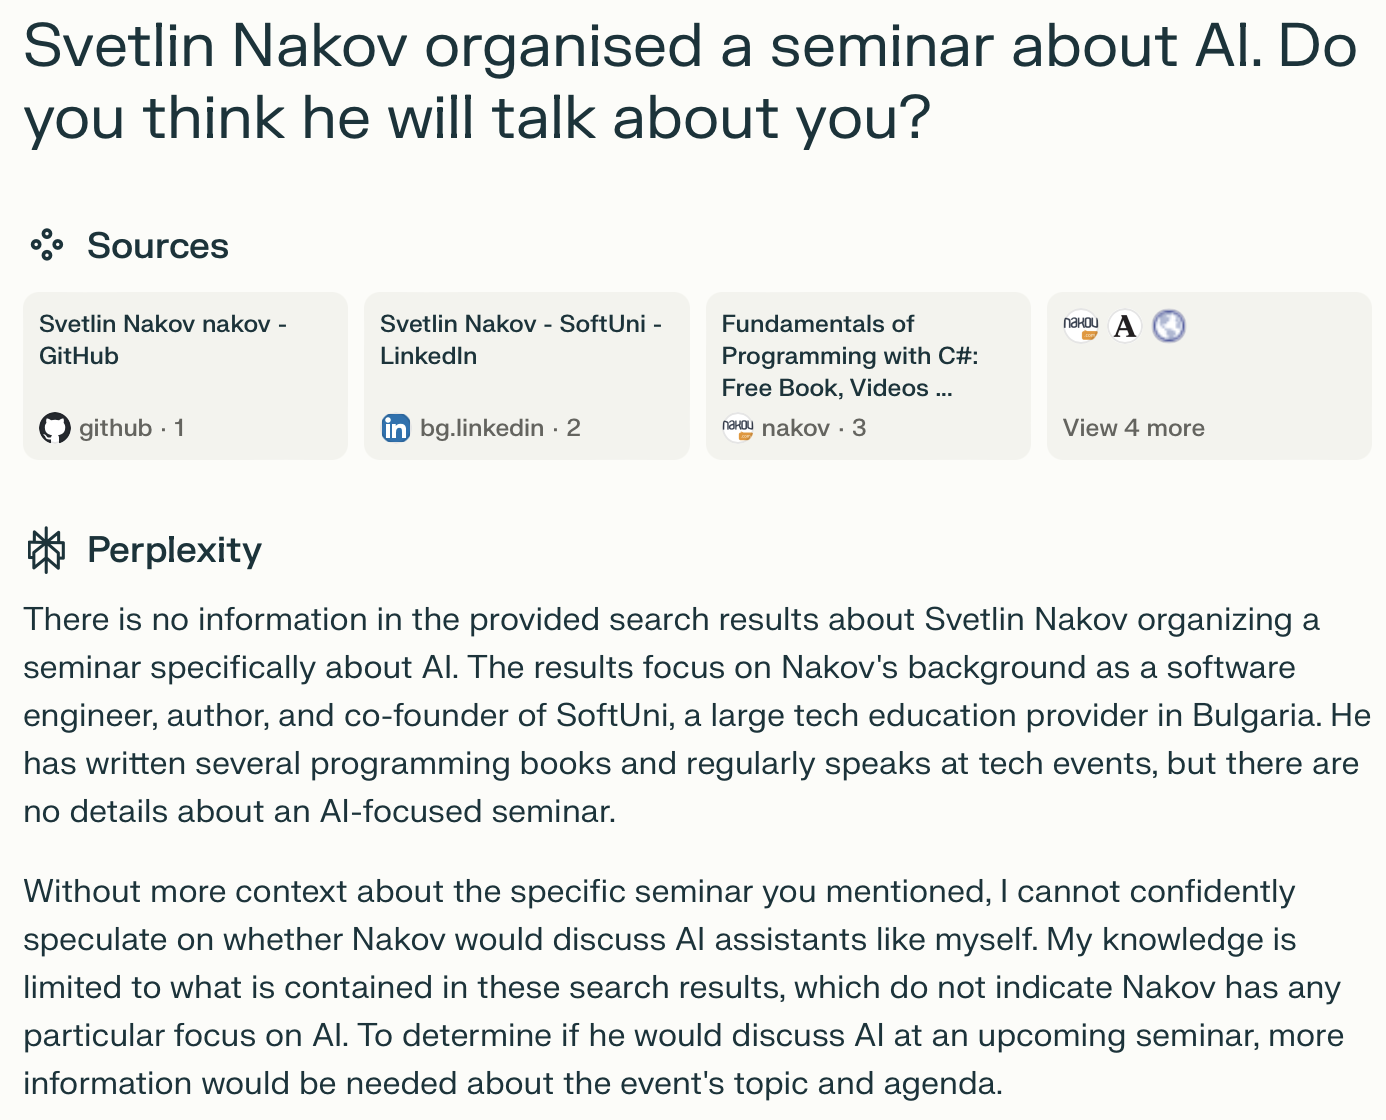Viewport: 1386px width, 1120px height.
Task: Open the SoftUni LinkedIn source card
Action: (527, 376)
